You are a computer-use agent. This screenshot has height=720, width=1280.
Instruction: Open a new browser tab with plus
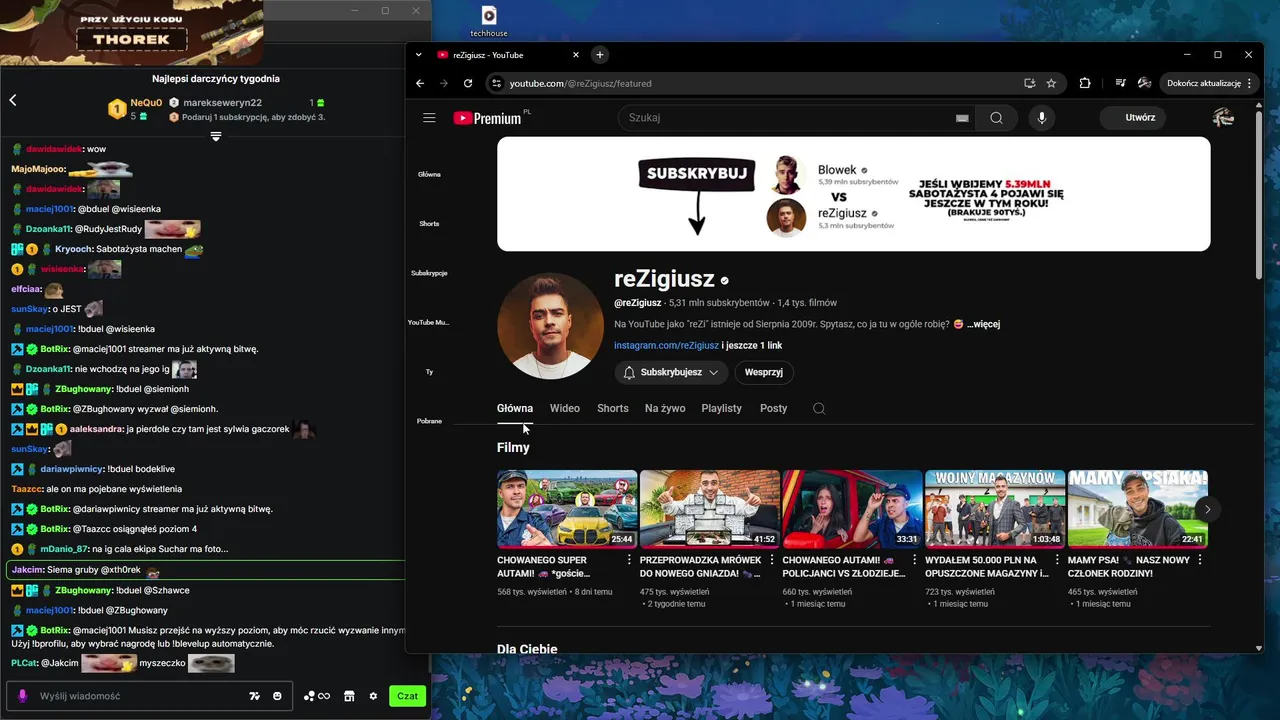[x=599, y=55]
